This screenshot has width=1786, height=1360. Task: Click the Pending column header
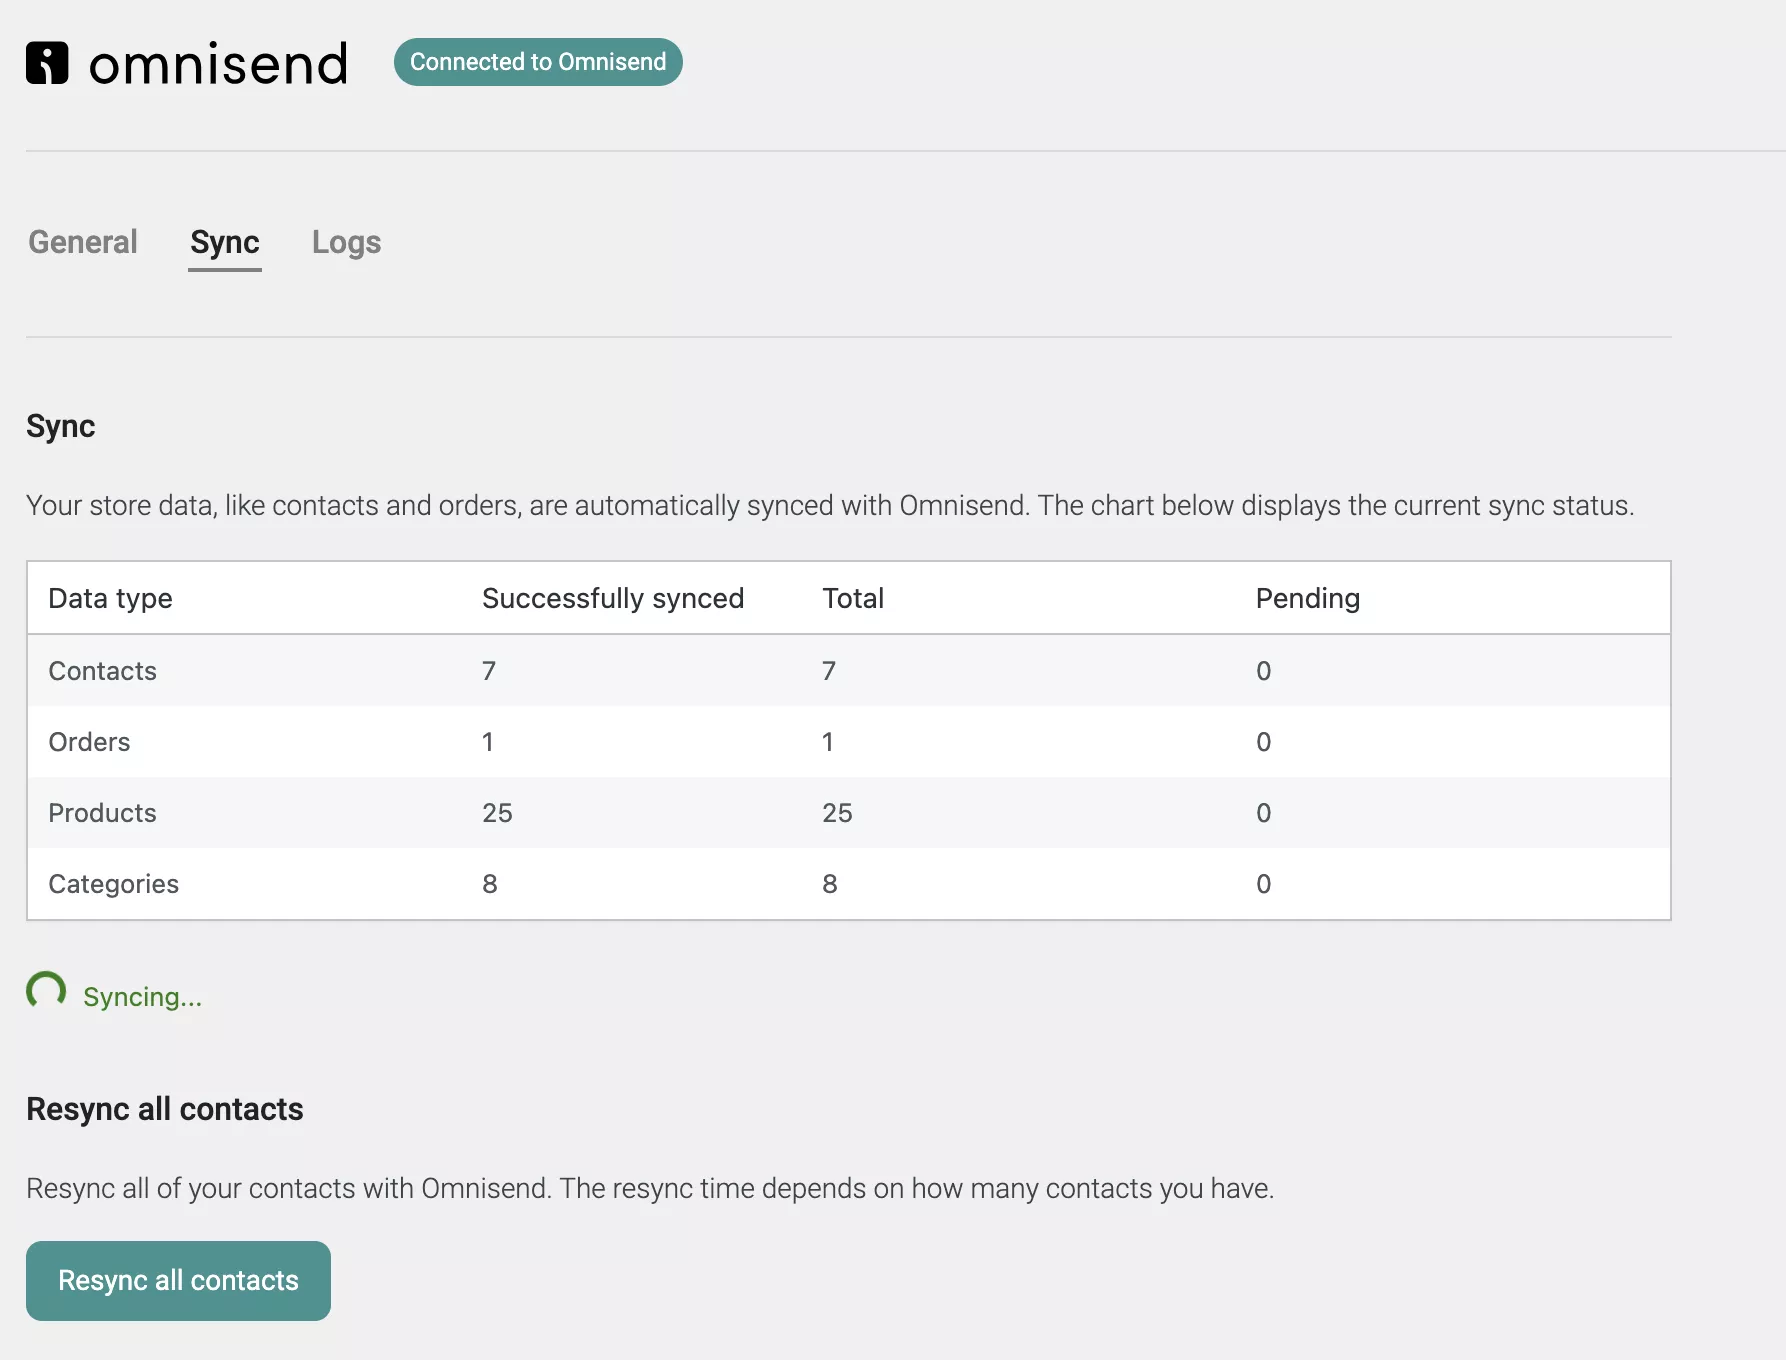(x=1308, y=598)
